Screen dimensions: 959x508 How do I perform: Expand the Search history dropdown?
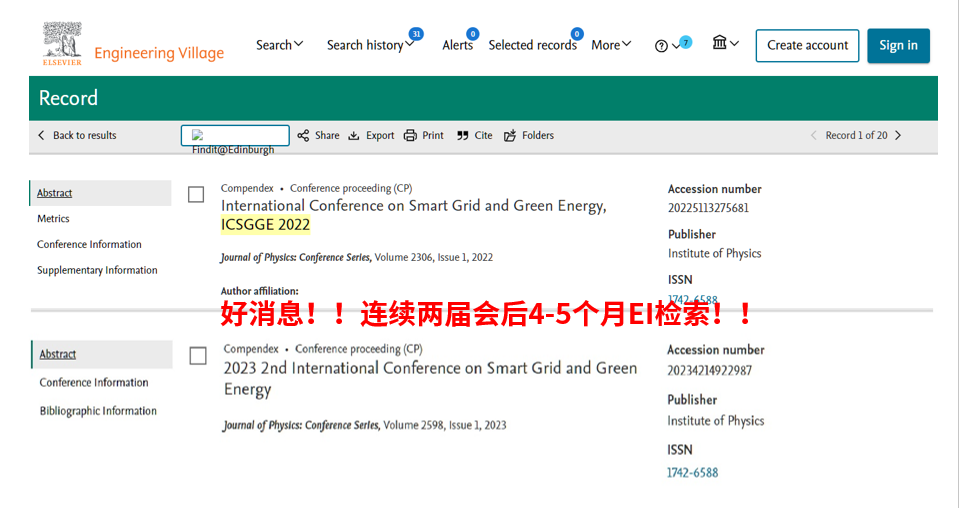pos(370,45)
